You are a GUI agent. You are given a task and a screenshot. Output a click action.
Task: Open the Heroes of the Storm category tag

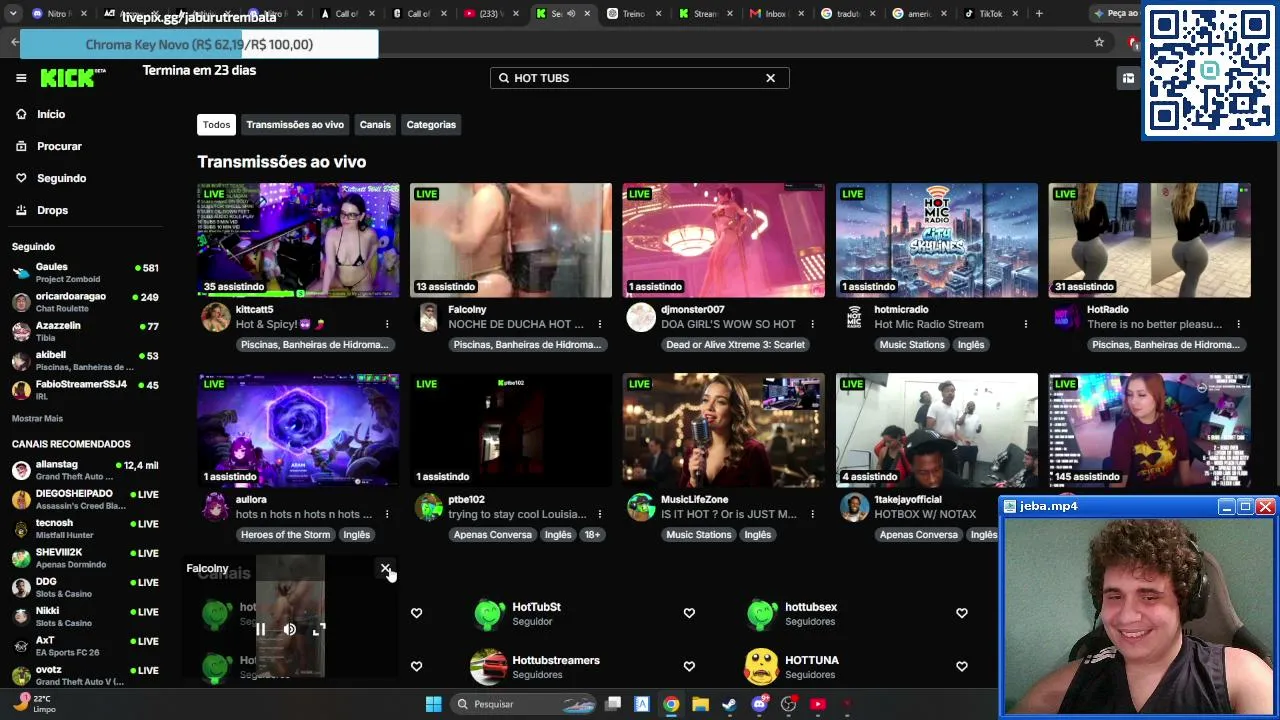click(285, 535)
